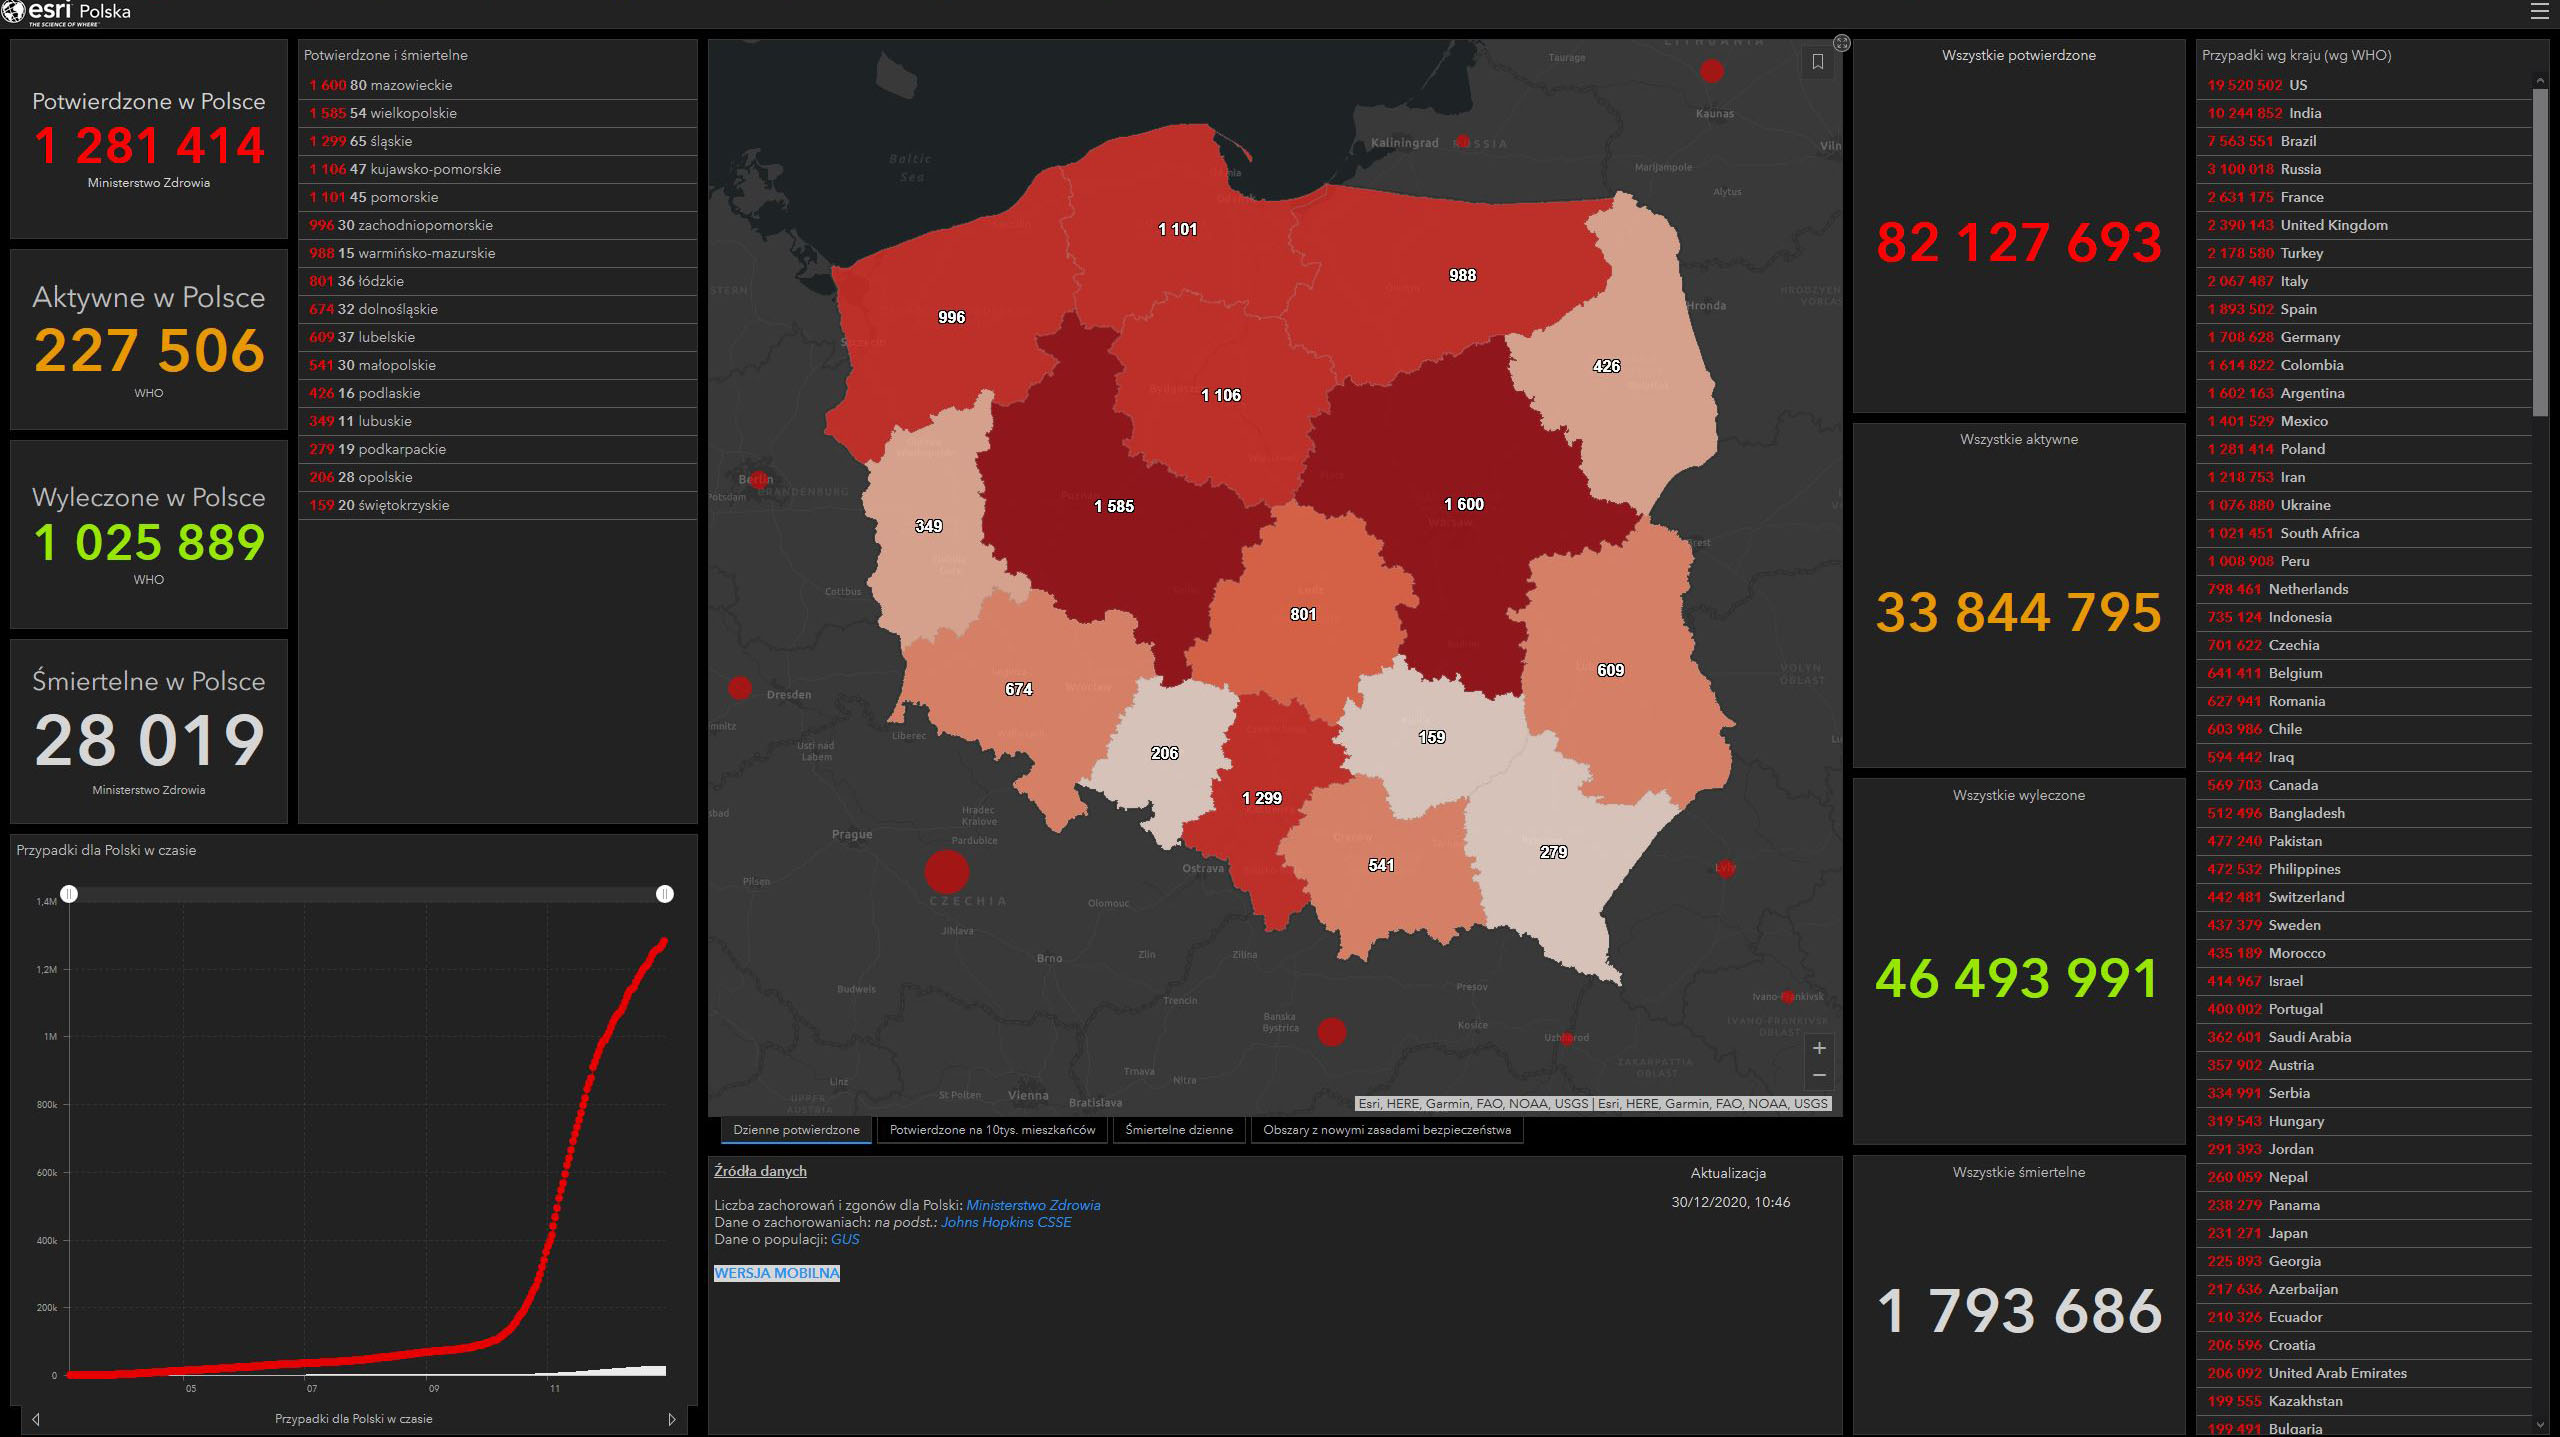Open Potwierdzone na 10tys. mieszkańców tab
This screenshot has height=1437, width=2560.
992,1130
